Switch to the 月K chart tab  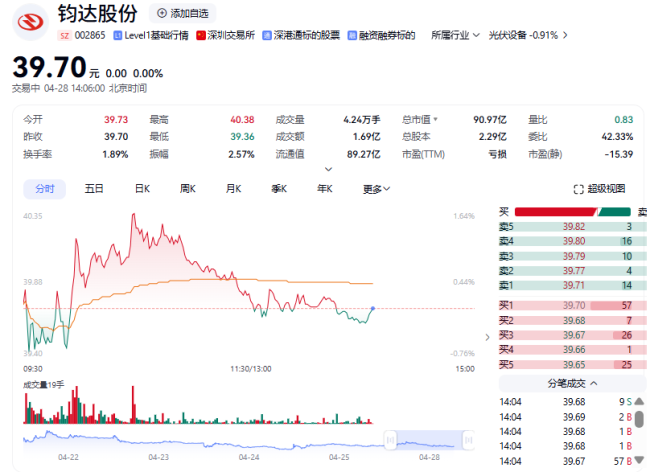coord(233,189)
